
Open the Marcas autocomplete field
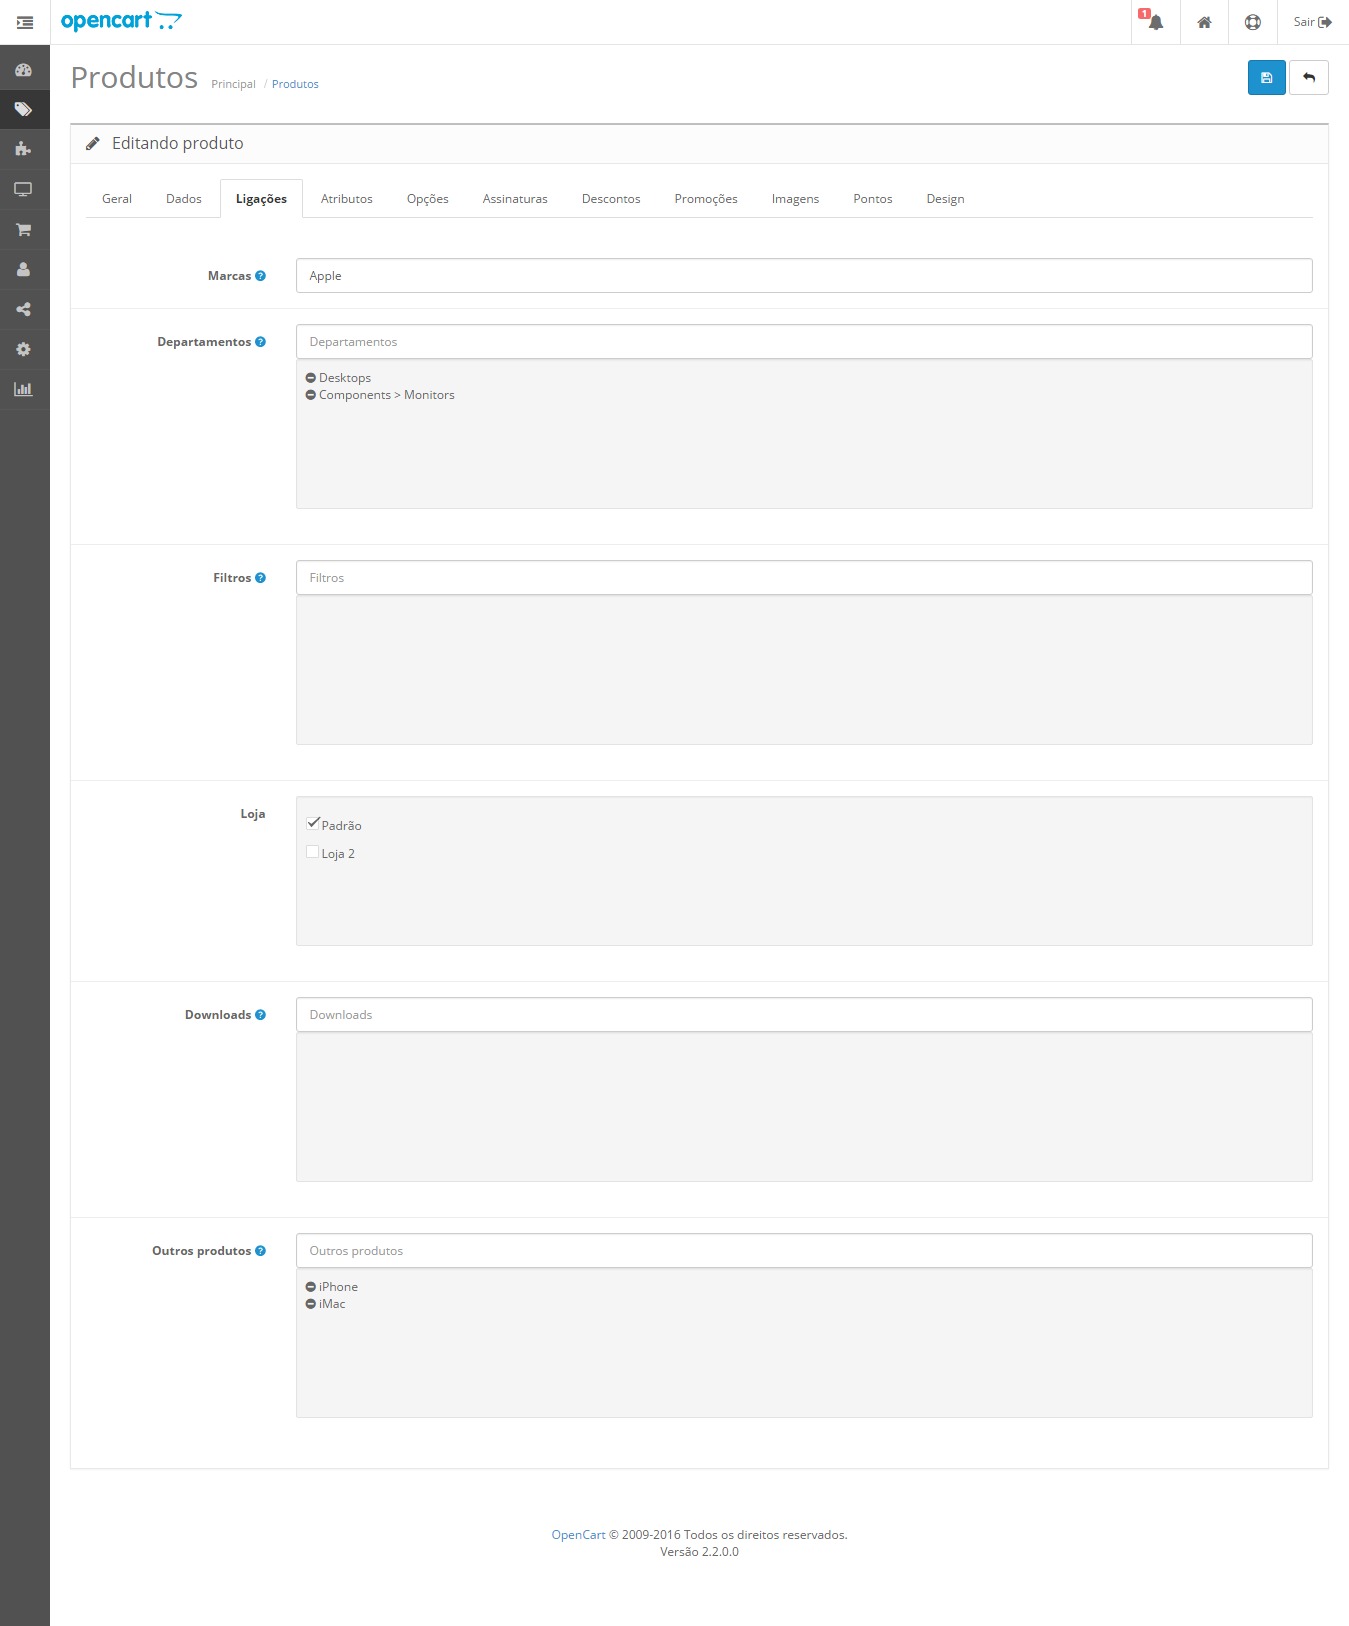[803, 276]
